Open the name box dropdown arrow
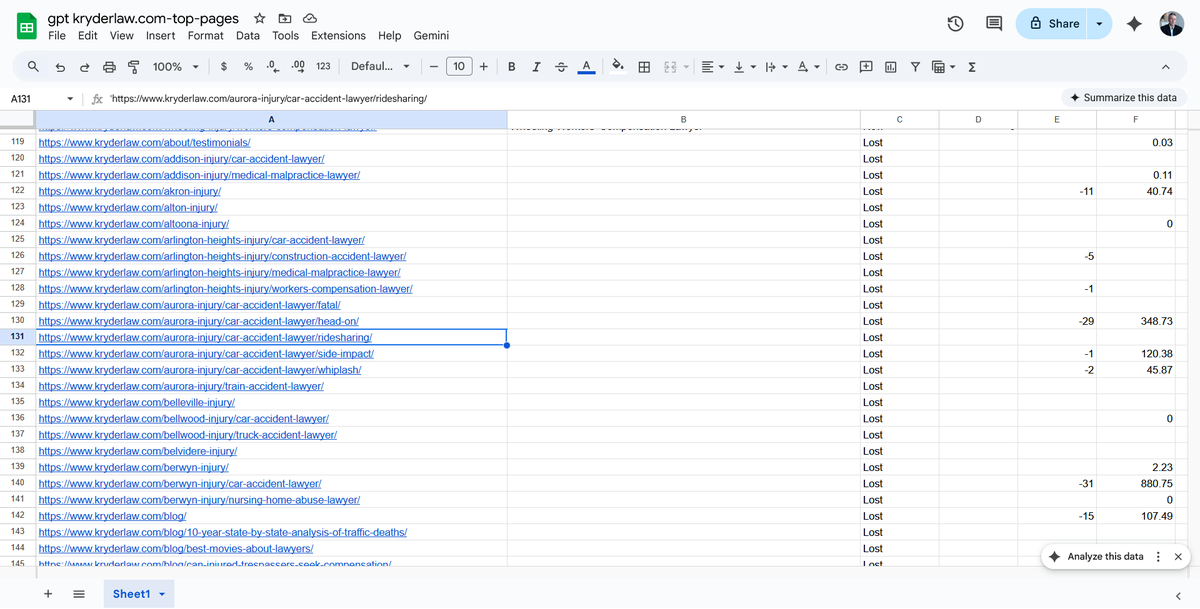Screen dimensions: 1200x609 pyautogui.click(x=70, y=99)
